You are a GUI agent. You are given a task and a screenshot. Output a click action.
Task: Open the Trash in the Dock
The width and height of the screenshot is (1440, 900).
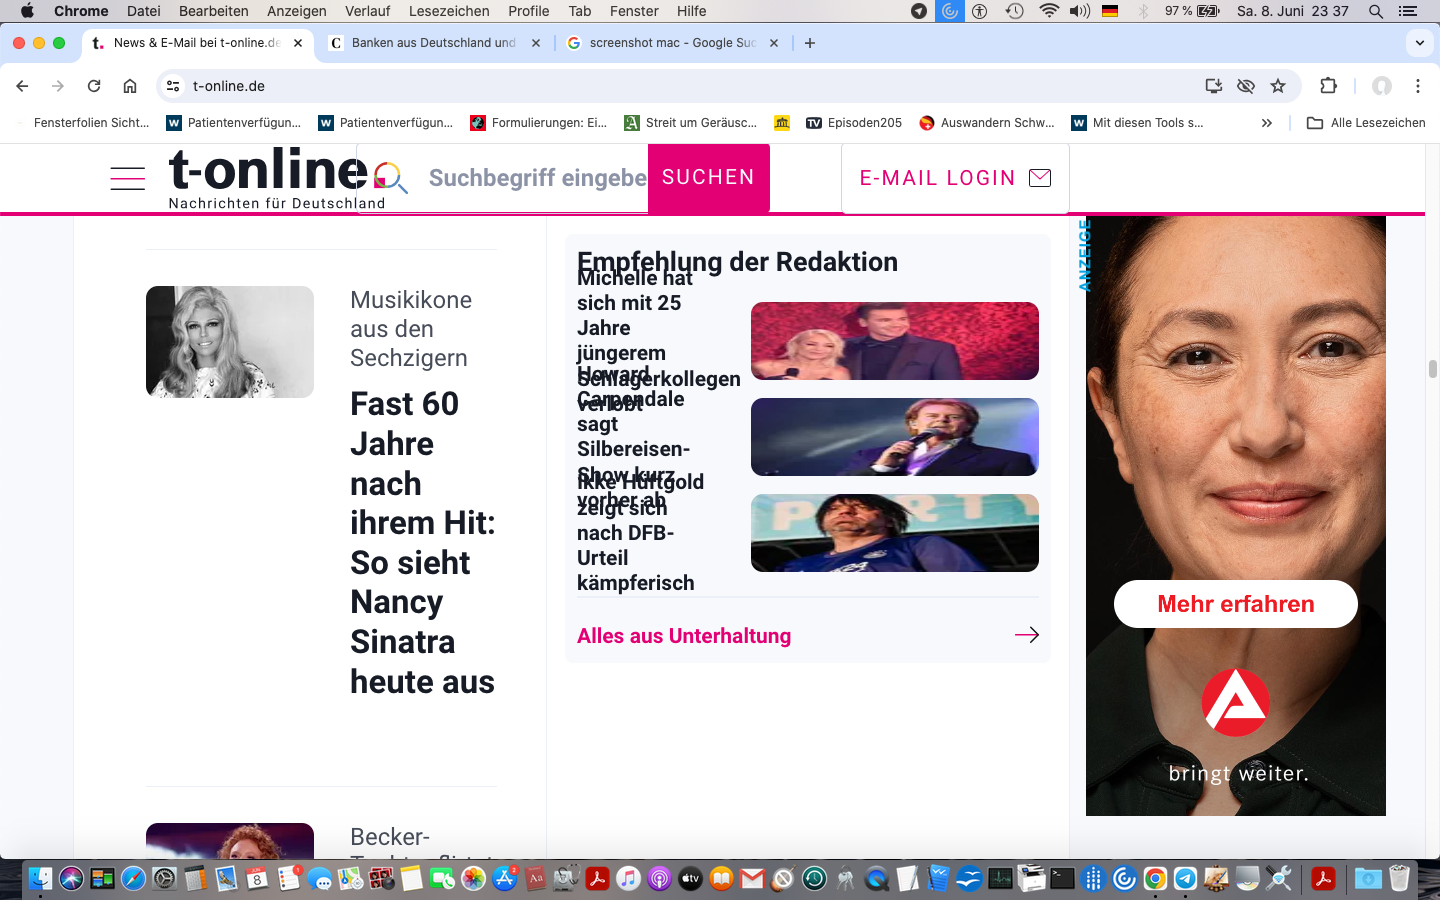1399,879
